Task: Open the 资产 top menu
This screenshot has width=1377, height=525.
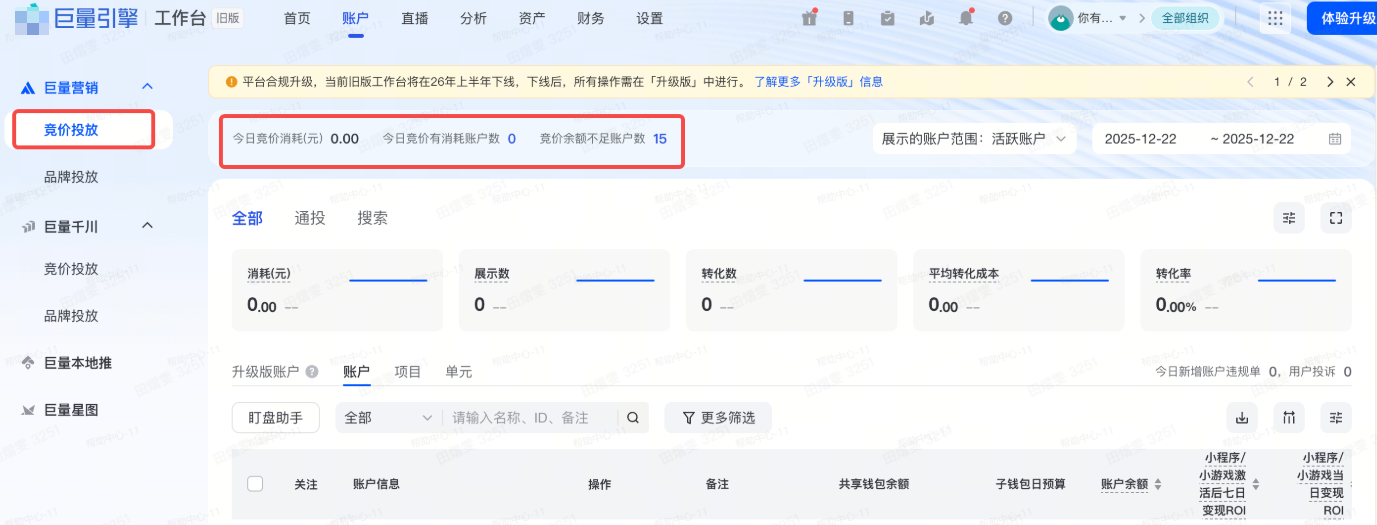Action: pyautogui.click(x=533, y=18)
